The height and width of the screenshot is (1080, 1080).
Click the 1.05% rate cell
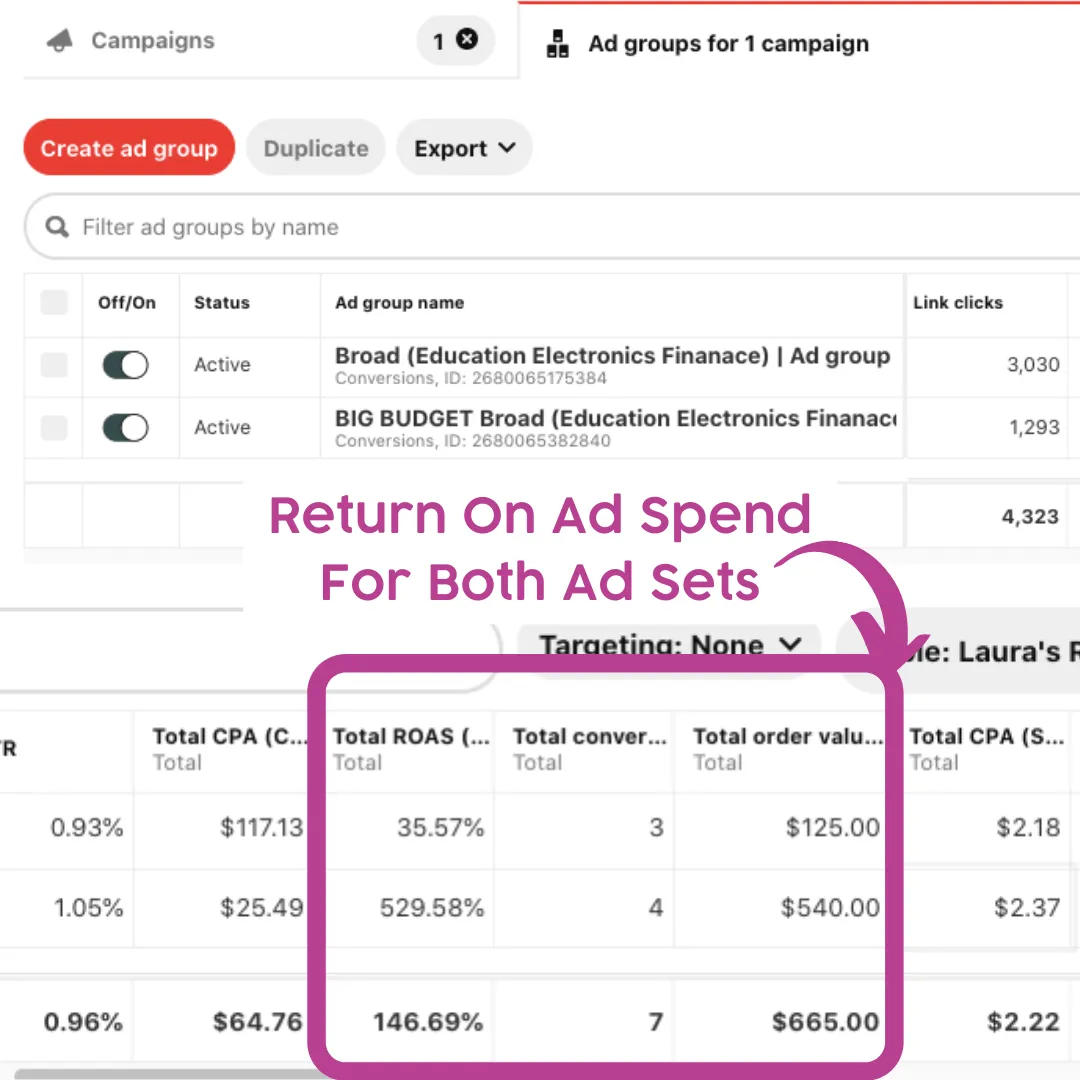[x=89, y=908]
